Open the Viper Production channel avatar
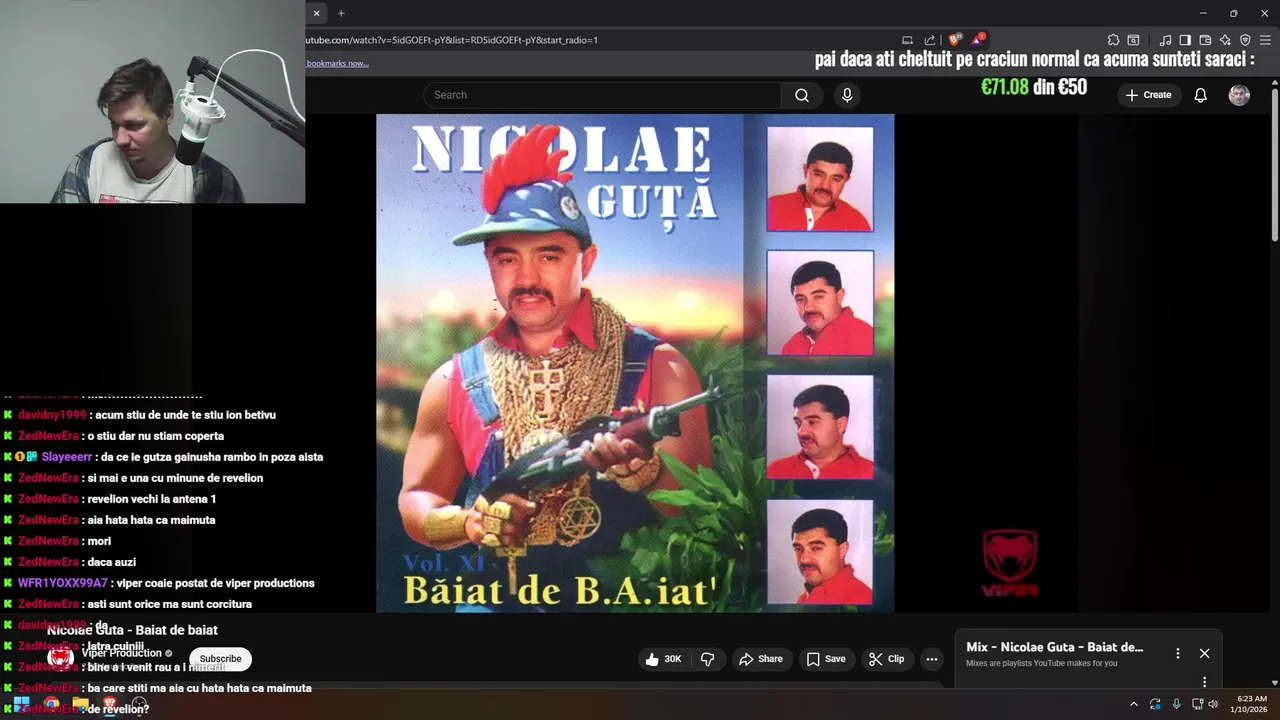 coord(61,657)
